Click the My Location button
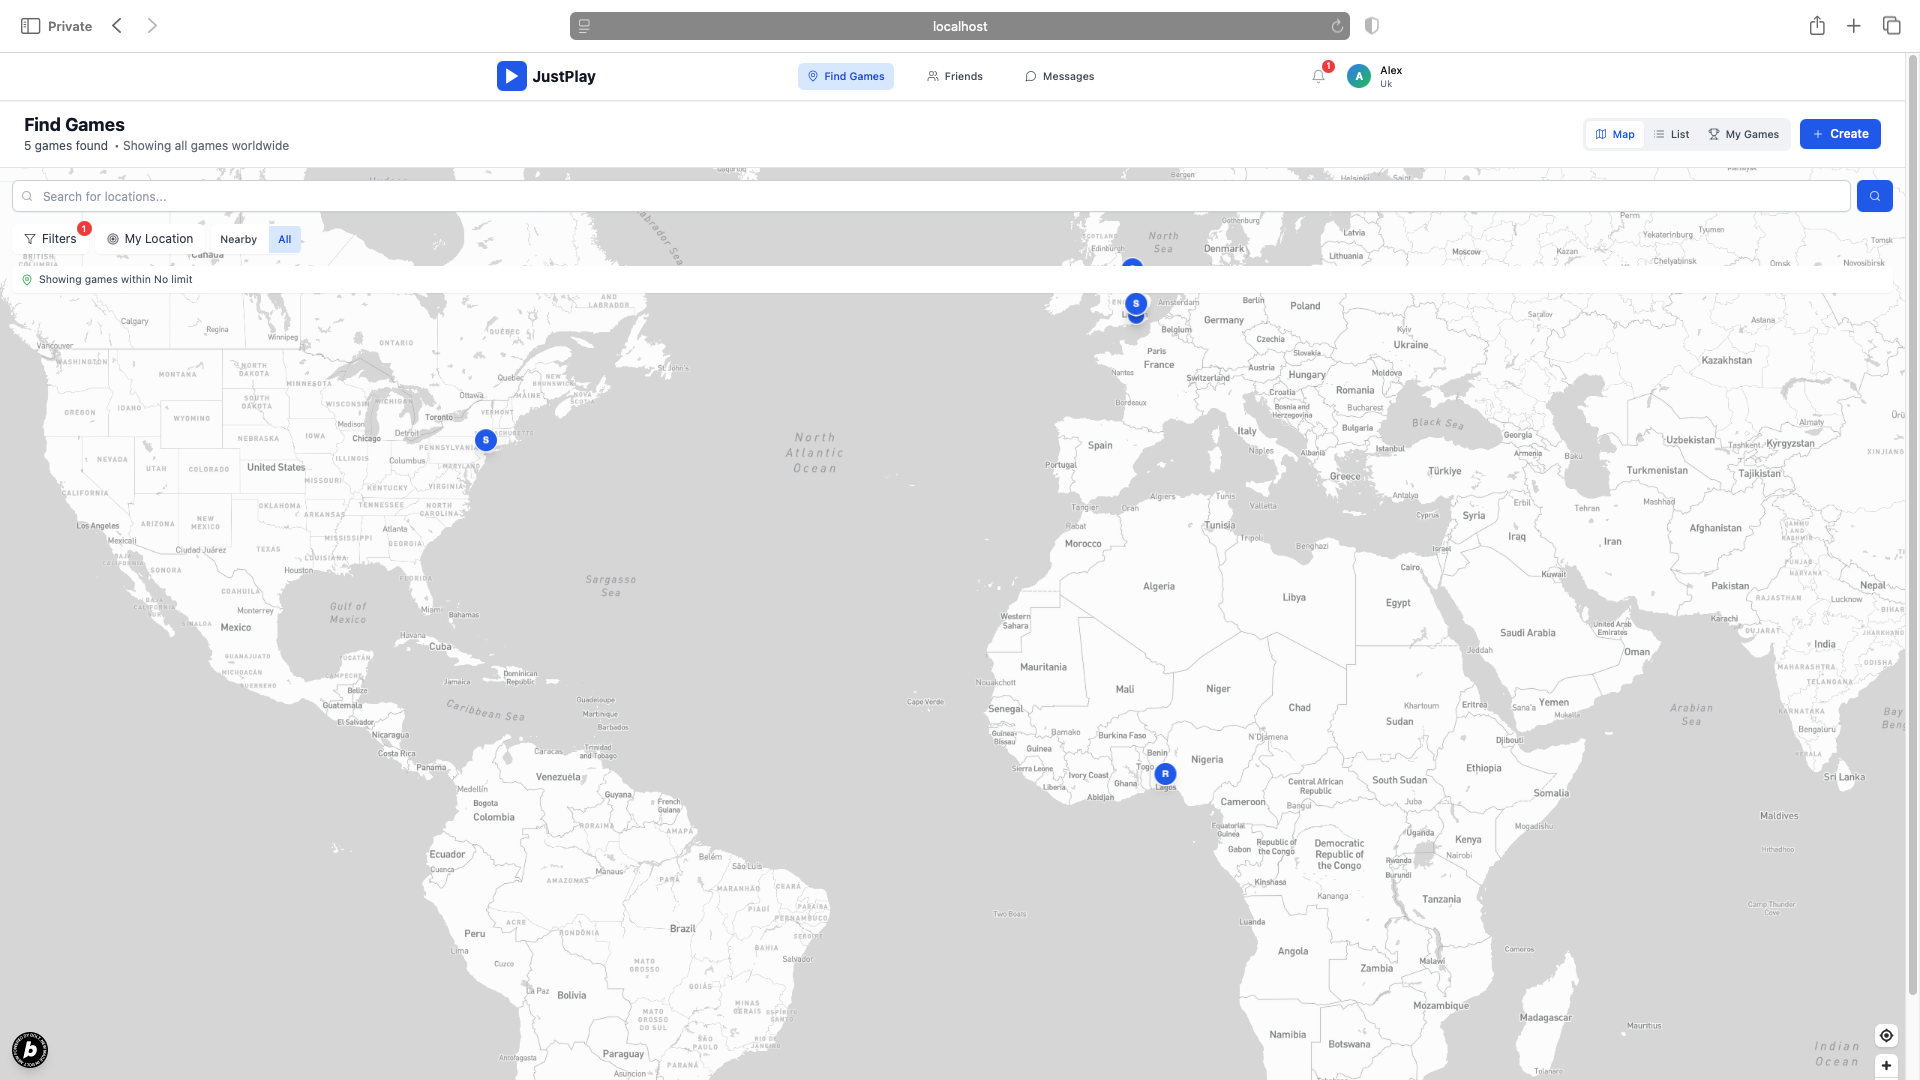This screenshot has height=1080, width=1920. tap(150, 239)
